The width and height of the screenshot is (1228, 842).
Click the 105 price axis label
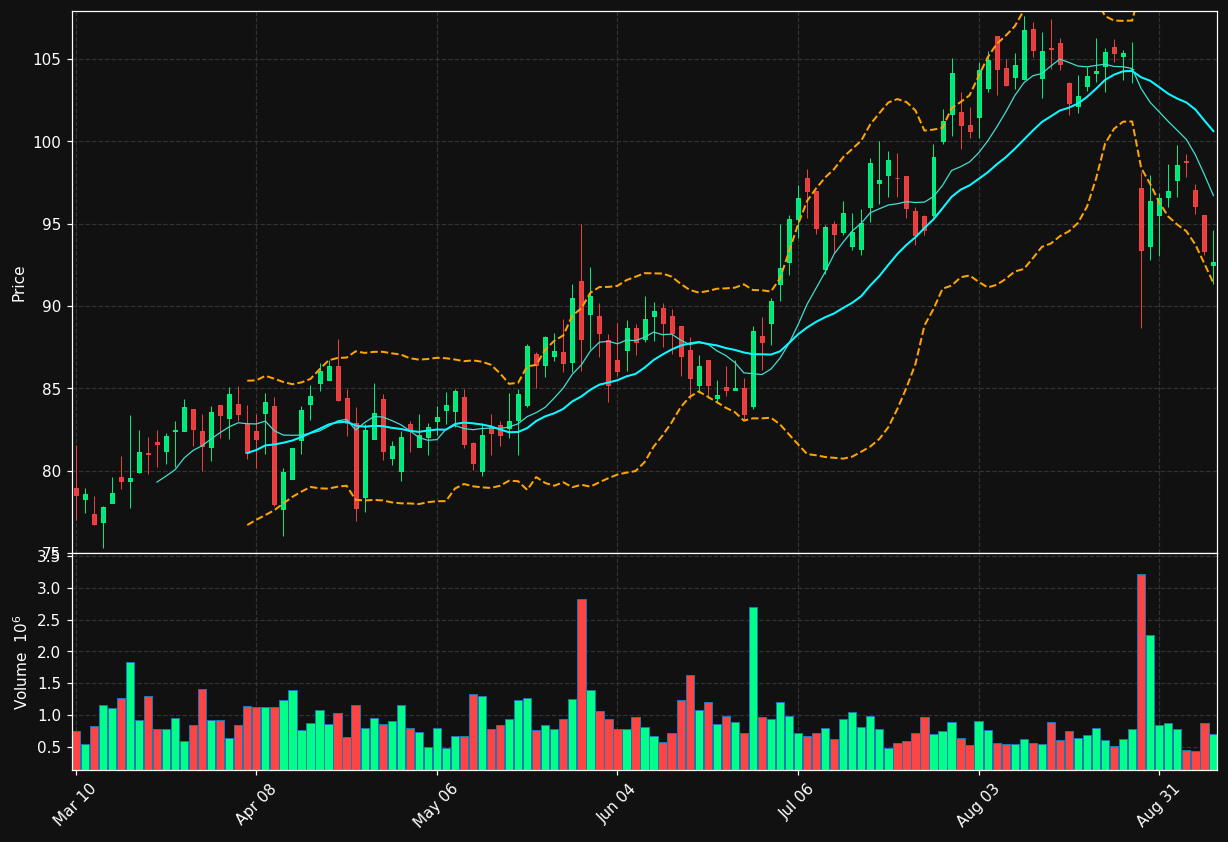[47, 60]
